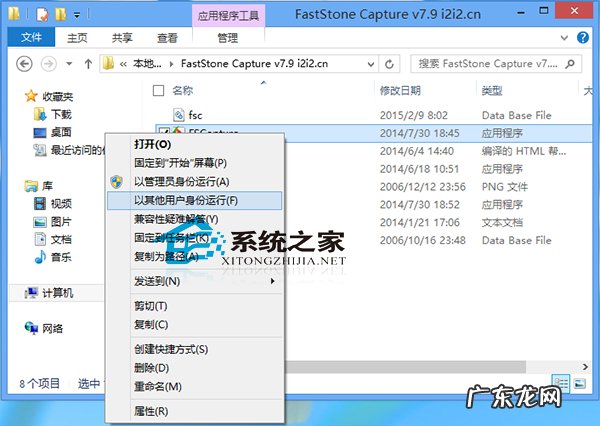This screenshot has height=426, width=600.
Task: Choose Create shortcut (S)
Action: pos(194,349)
